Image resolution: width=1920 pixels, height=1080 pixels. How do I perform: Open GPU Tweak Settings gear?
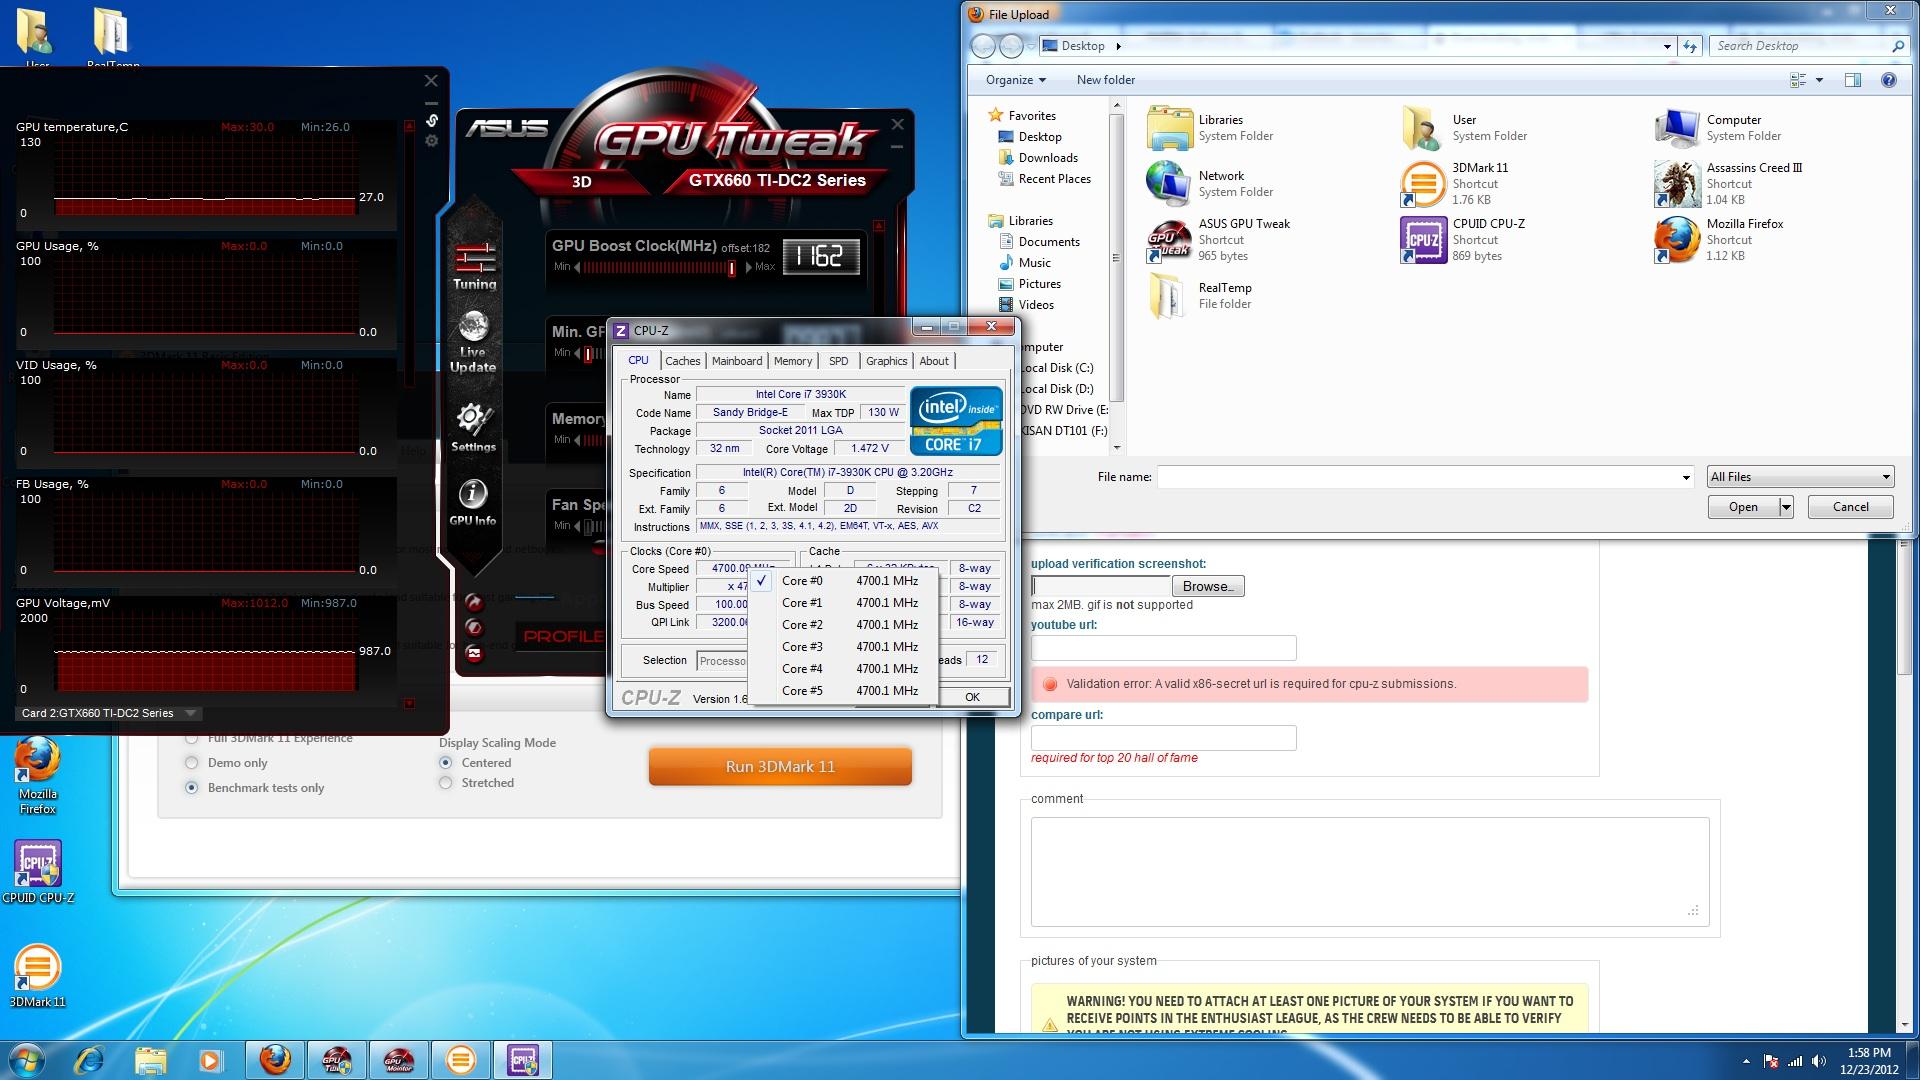pyautogui.click(x=473, y=428)
